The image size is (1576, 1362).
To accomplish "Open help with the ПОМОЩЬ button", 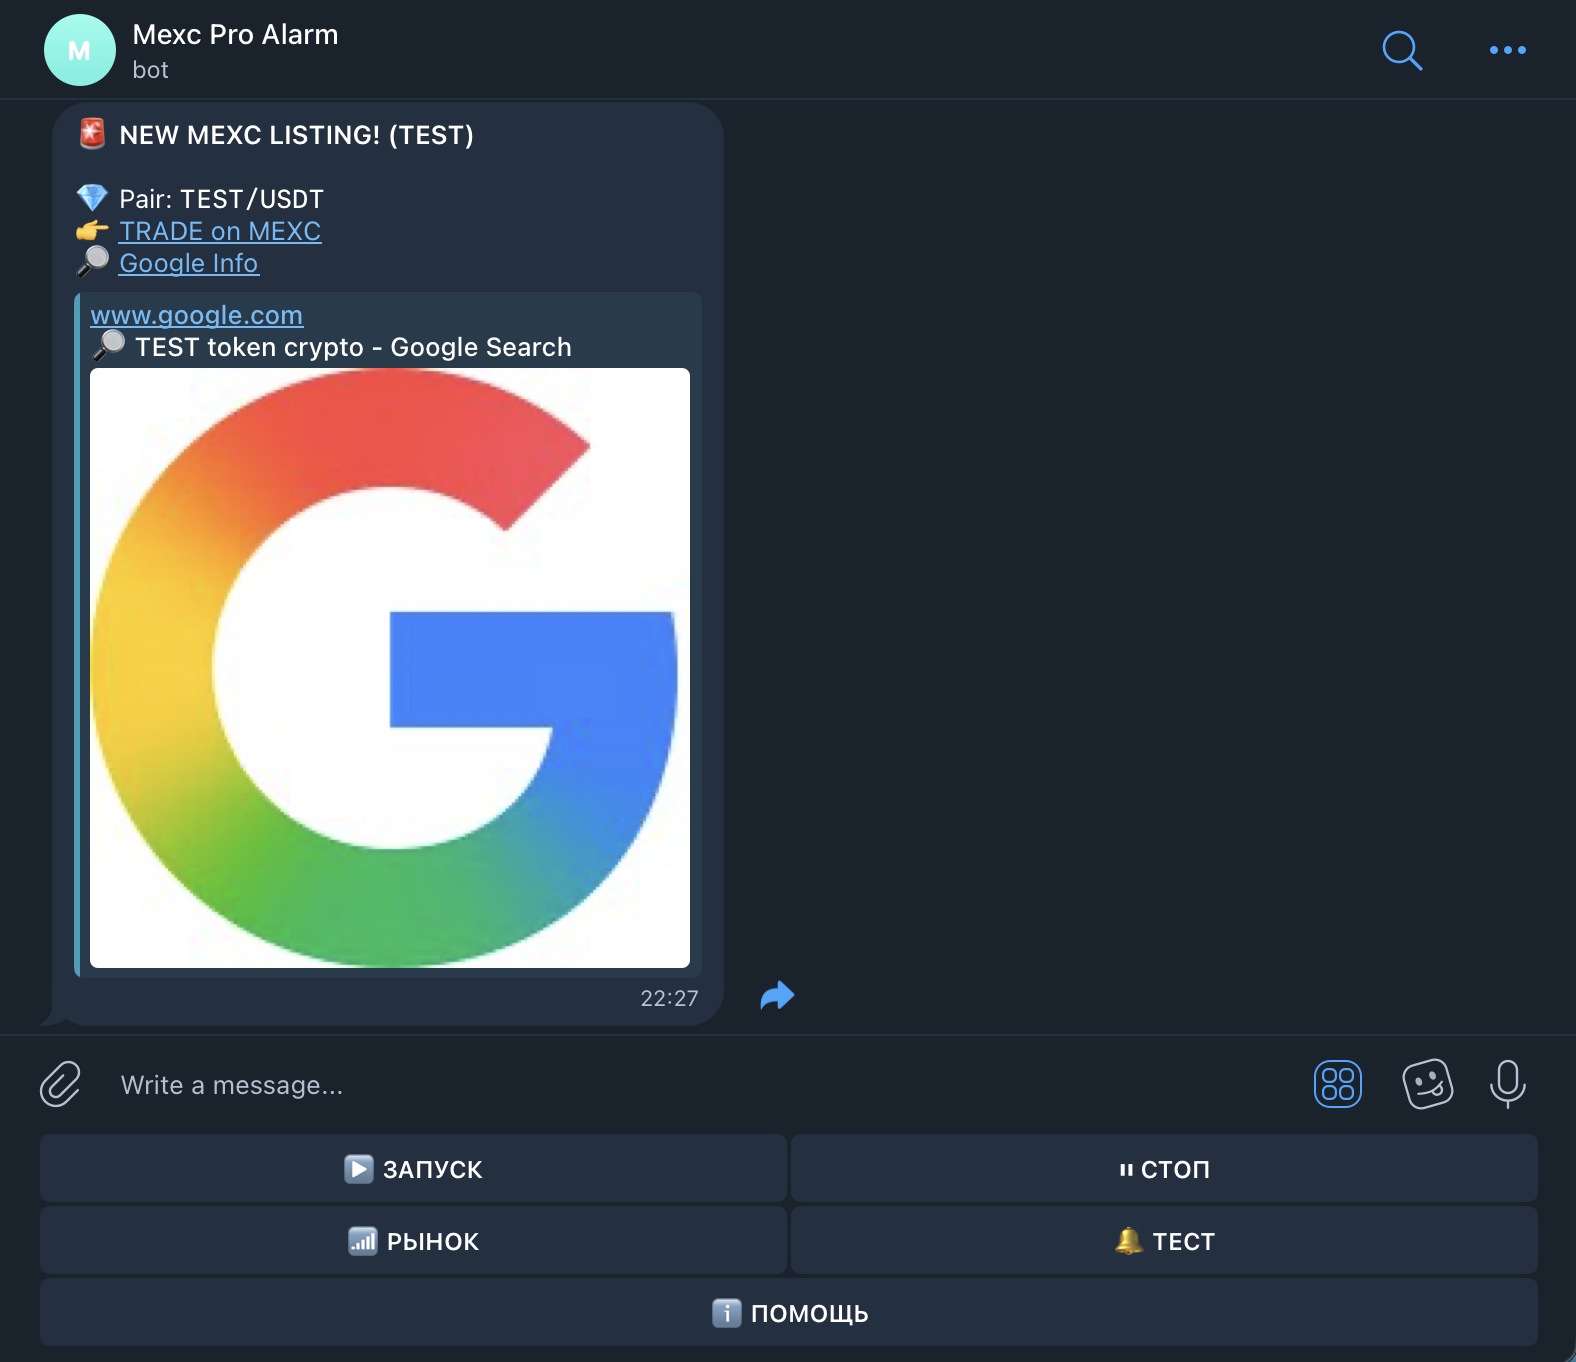I will point(789,1312).
